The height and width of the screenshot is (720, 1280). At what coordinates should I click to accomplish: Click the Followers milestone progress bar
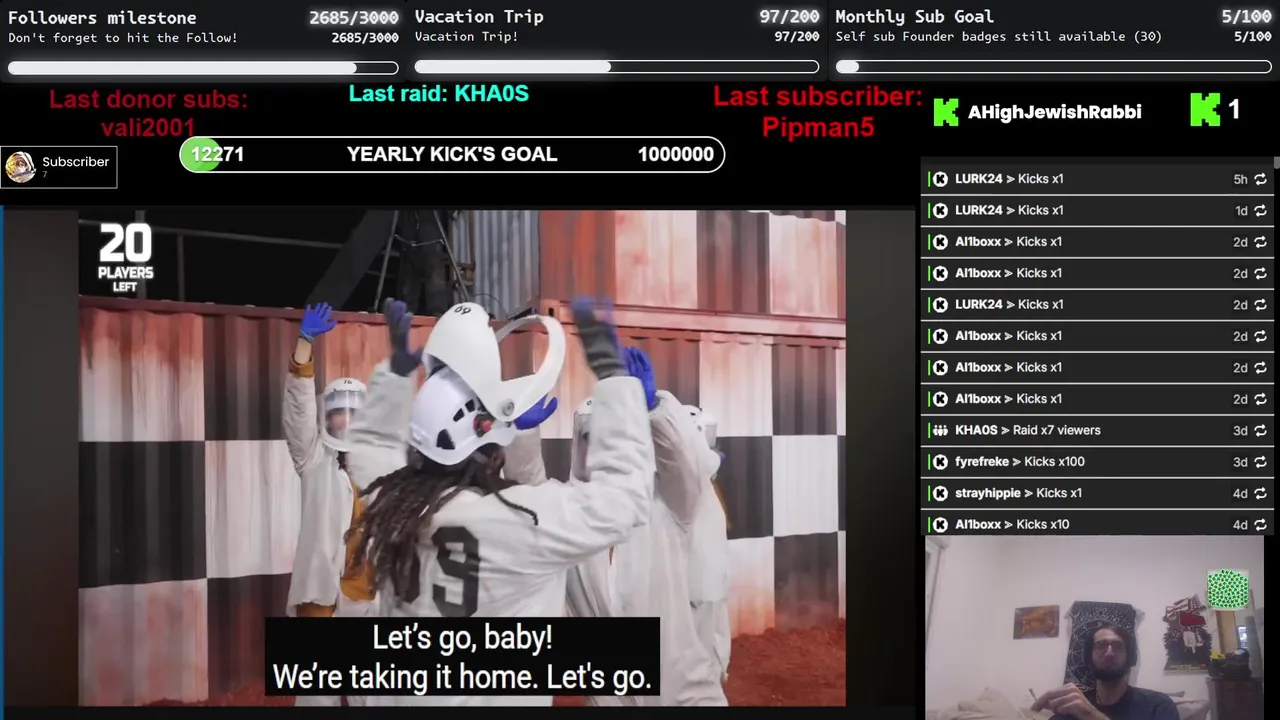[203, 68]
